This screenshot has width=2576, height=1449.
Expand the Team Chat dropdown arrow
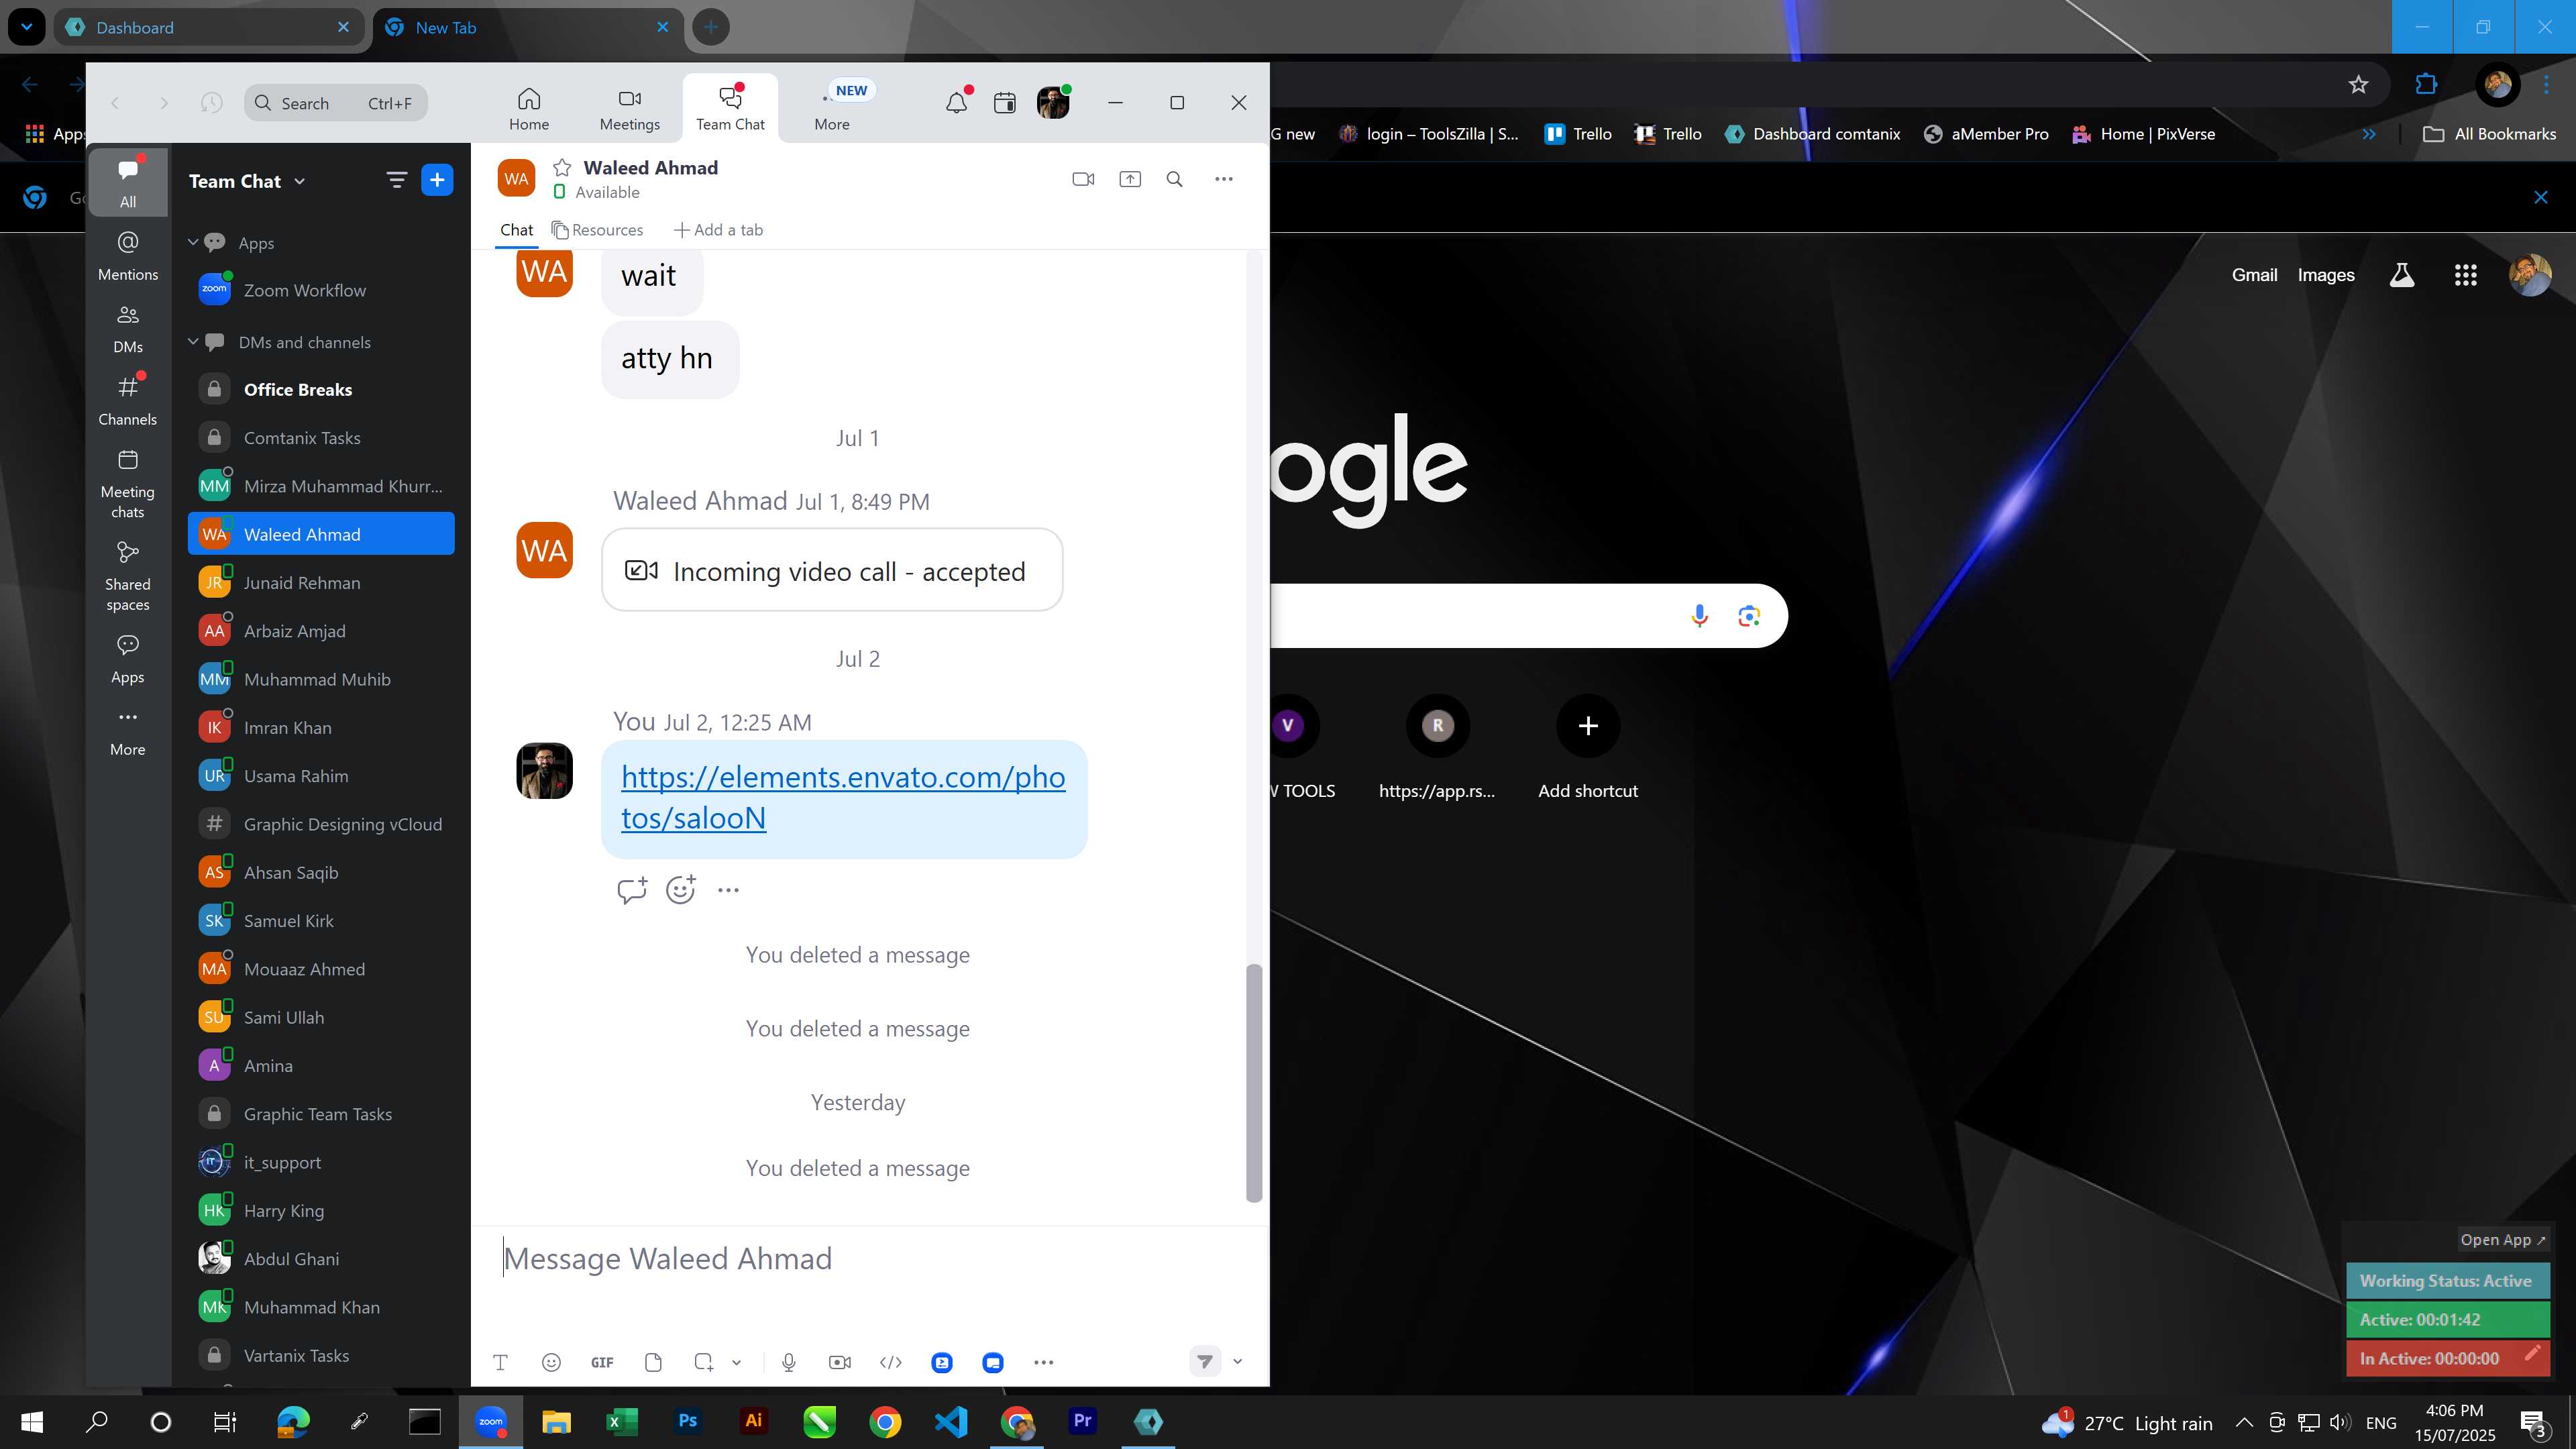[x=300, y=182]
